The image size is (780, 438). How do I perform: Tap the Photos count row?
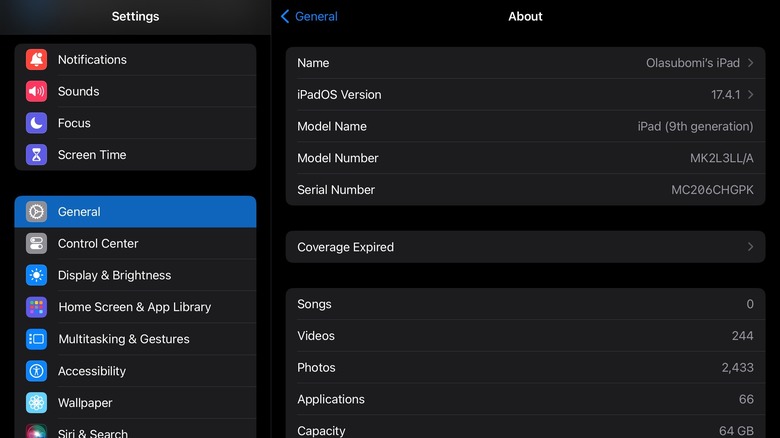pyautogui.click(x=525, y=368)
